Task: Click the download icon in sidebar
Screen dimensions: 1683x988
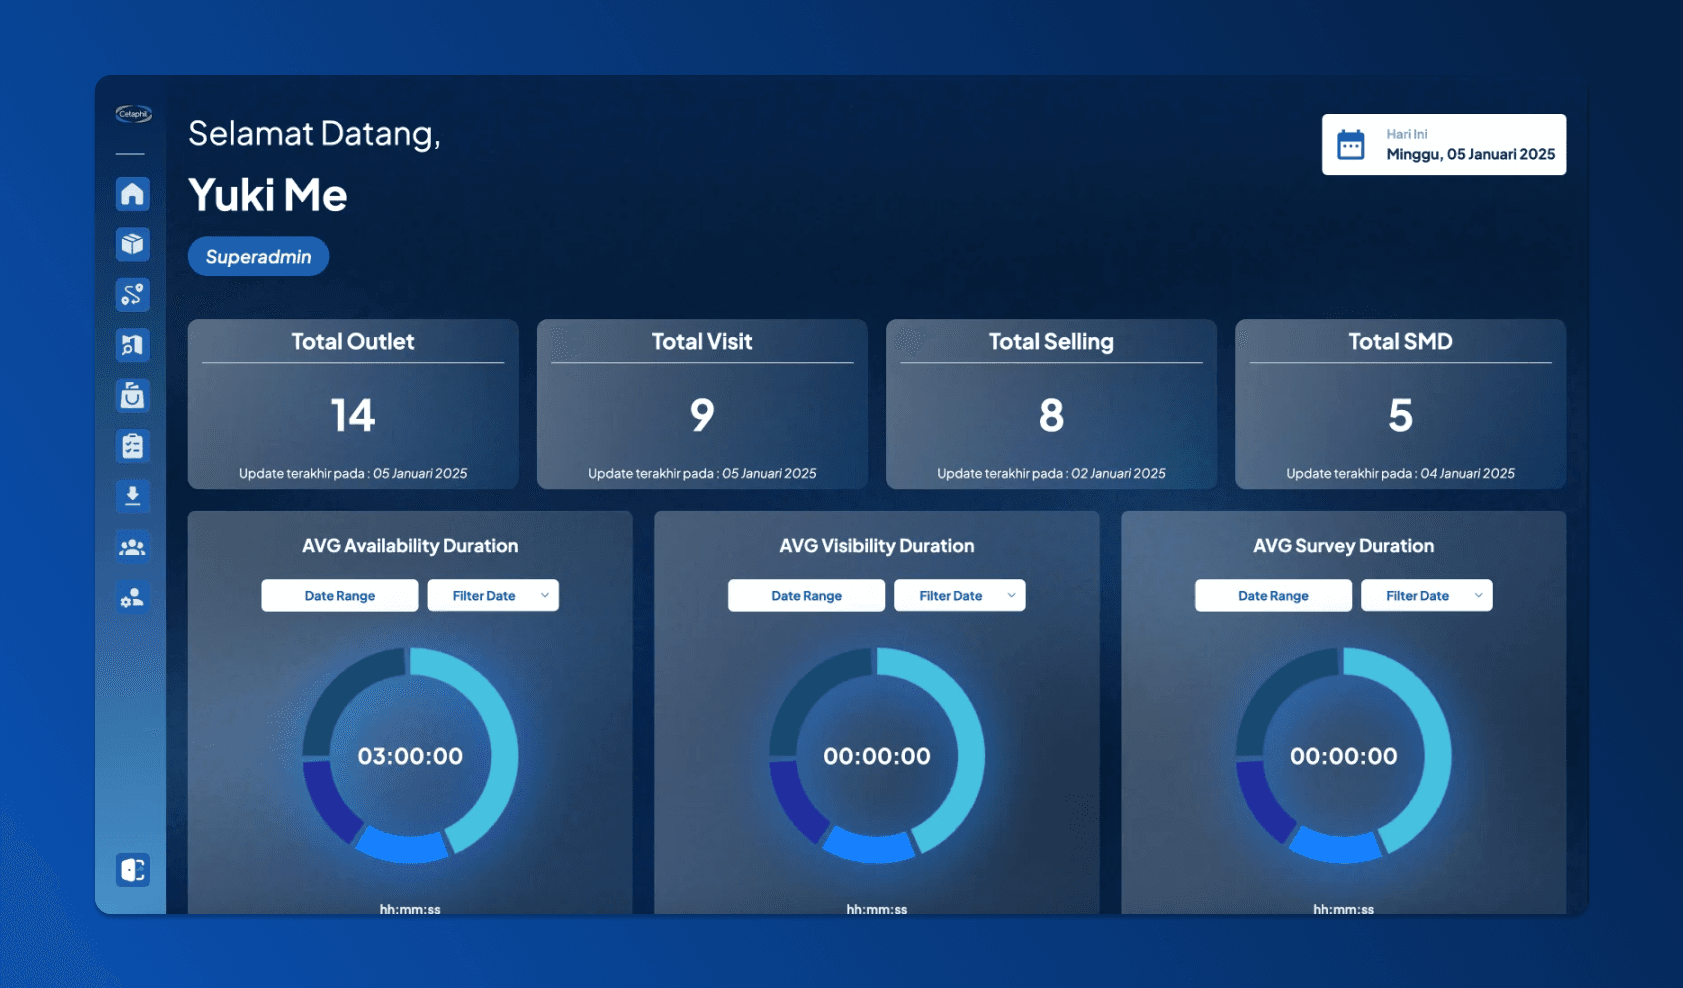Action: 132,496
